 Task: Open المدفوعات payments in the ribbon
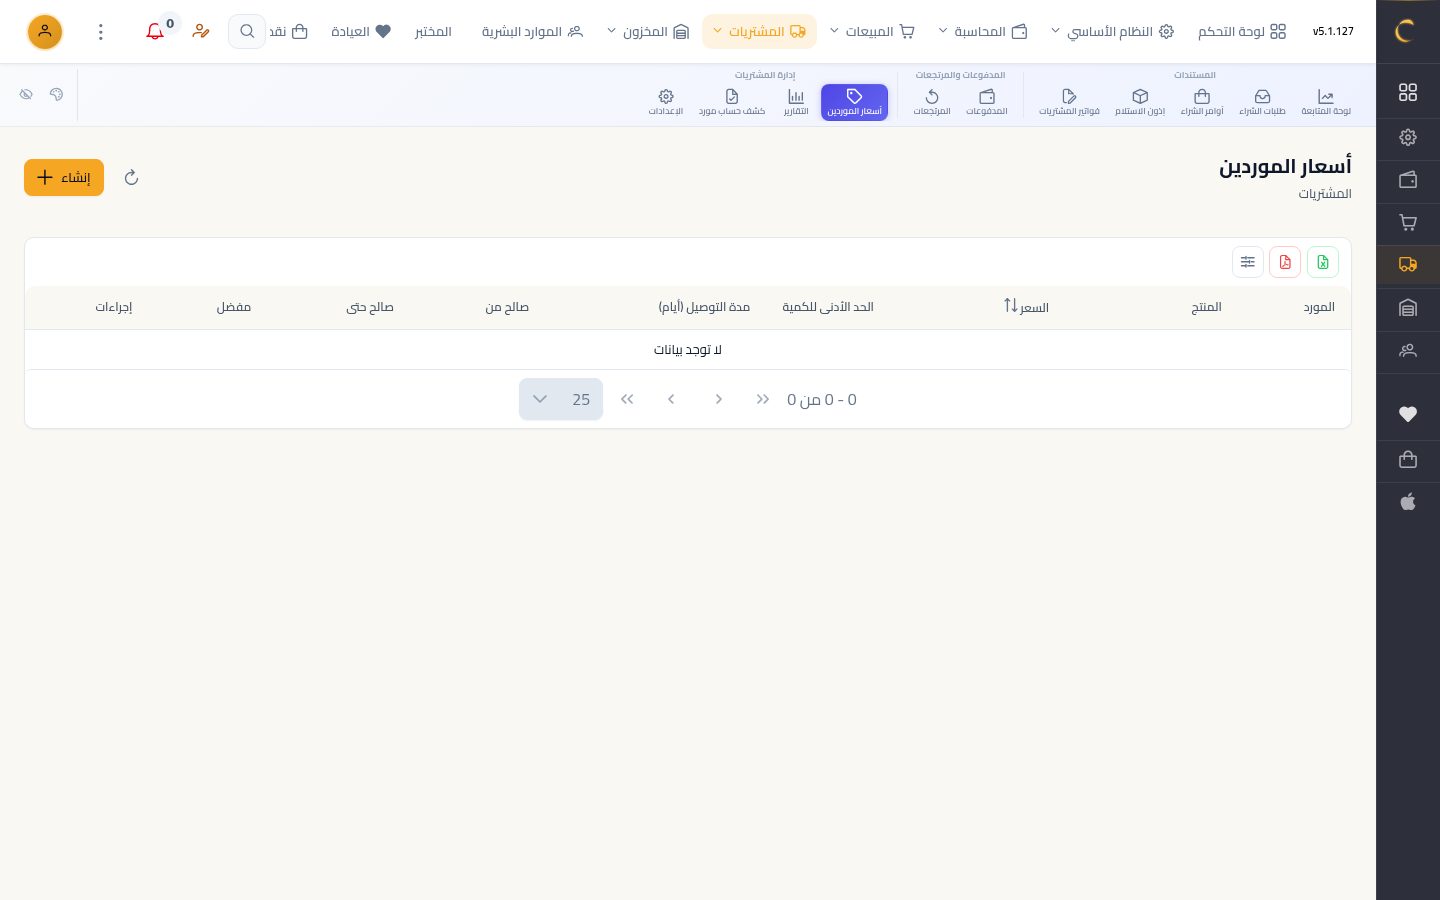987,102
